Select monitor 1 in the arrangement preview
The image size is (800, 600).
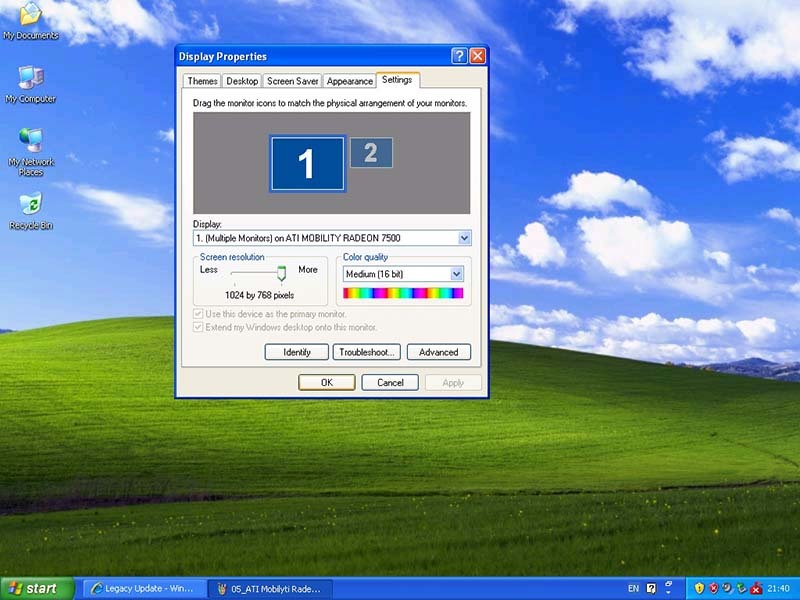click(x=307, y=163)
